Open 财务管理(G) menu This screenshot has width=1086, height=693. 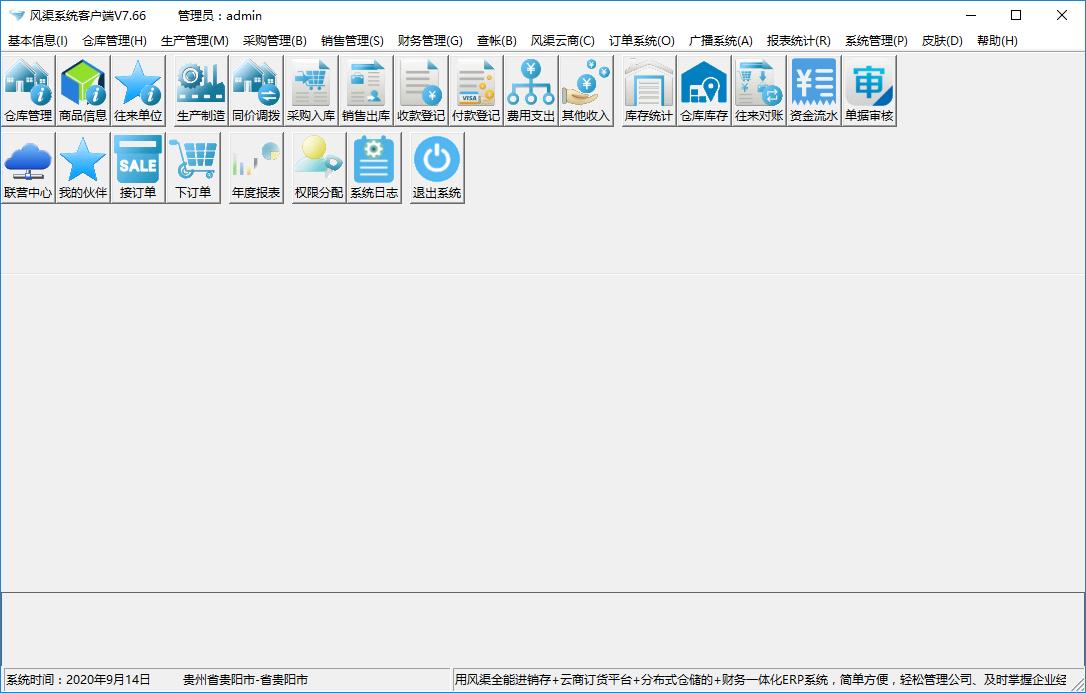[x=430, y=41]
